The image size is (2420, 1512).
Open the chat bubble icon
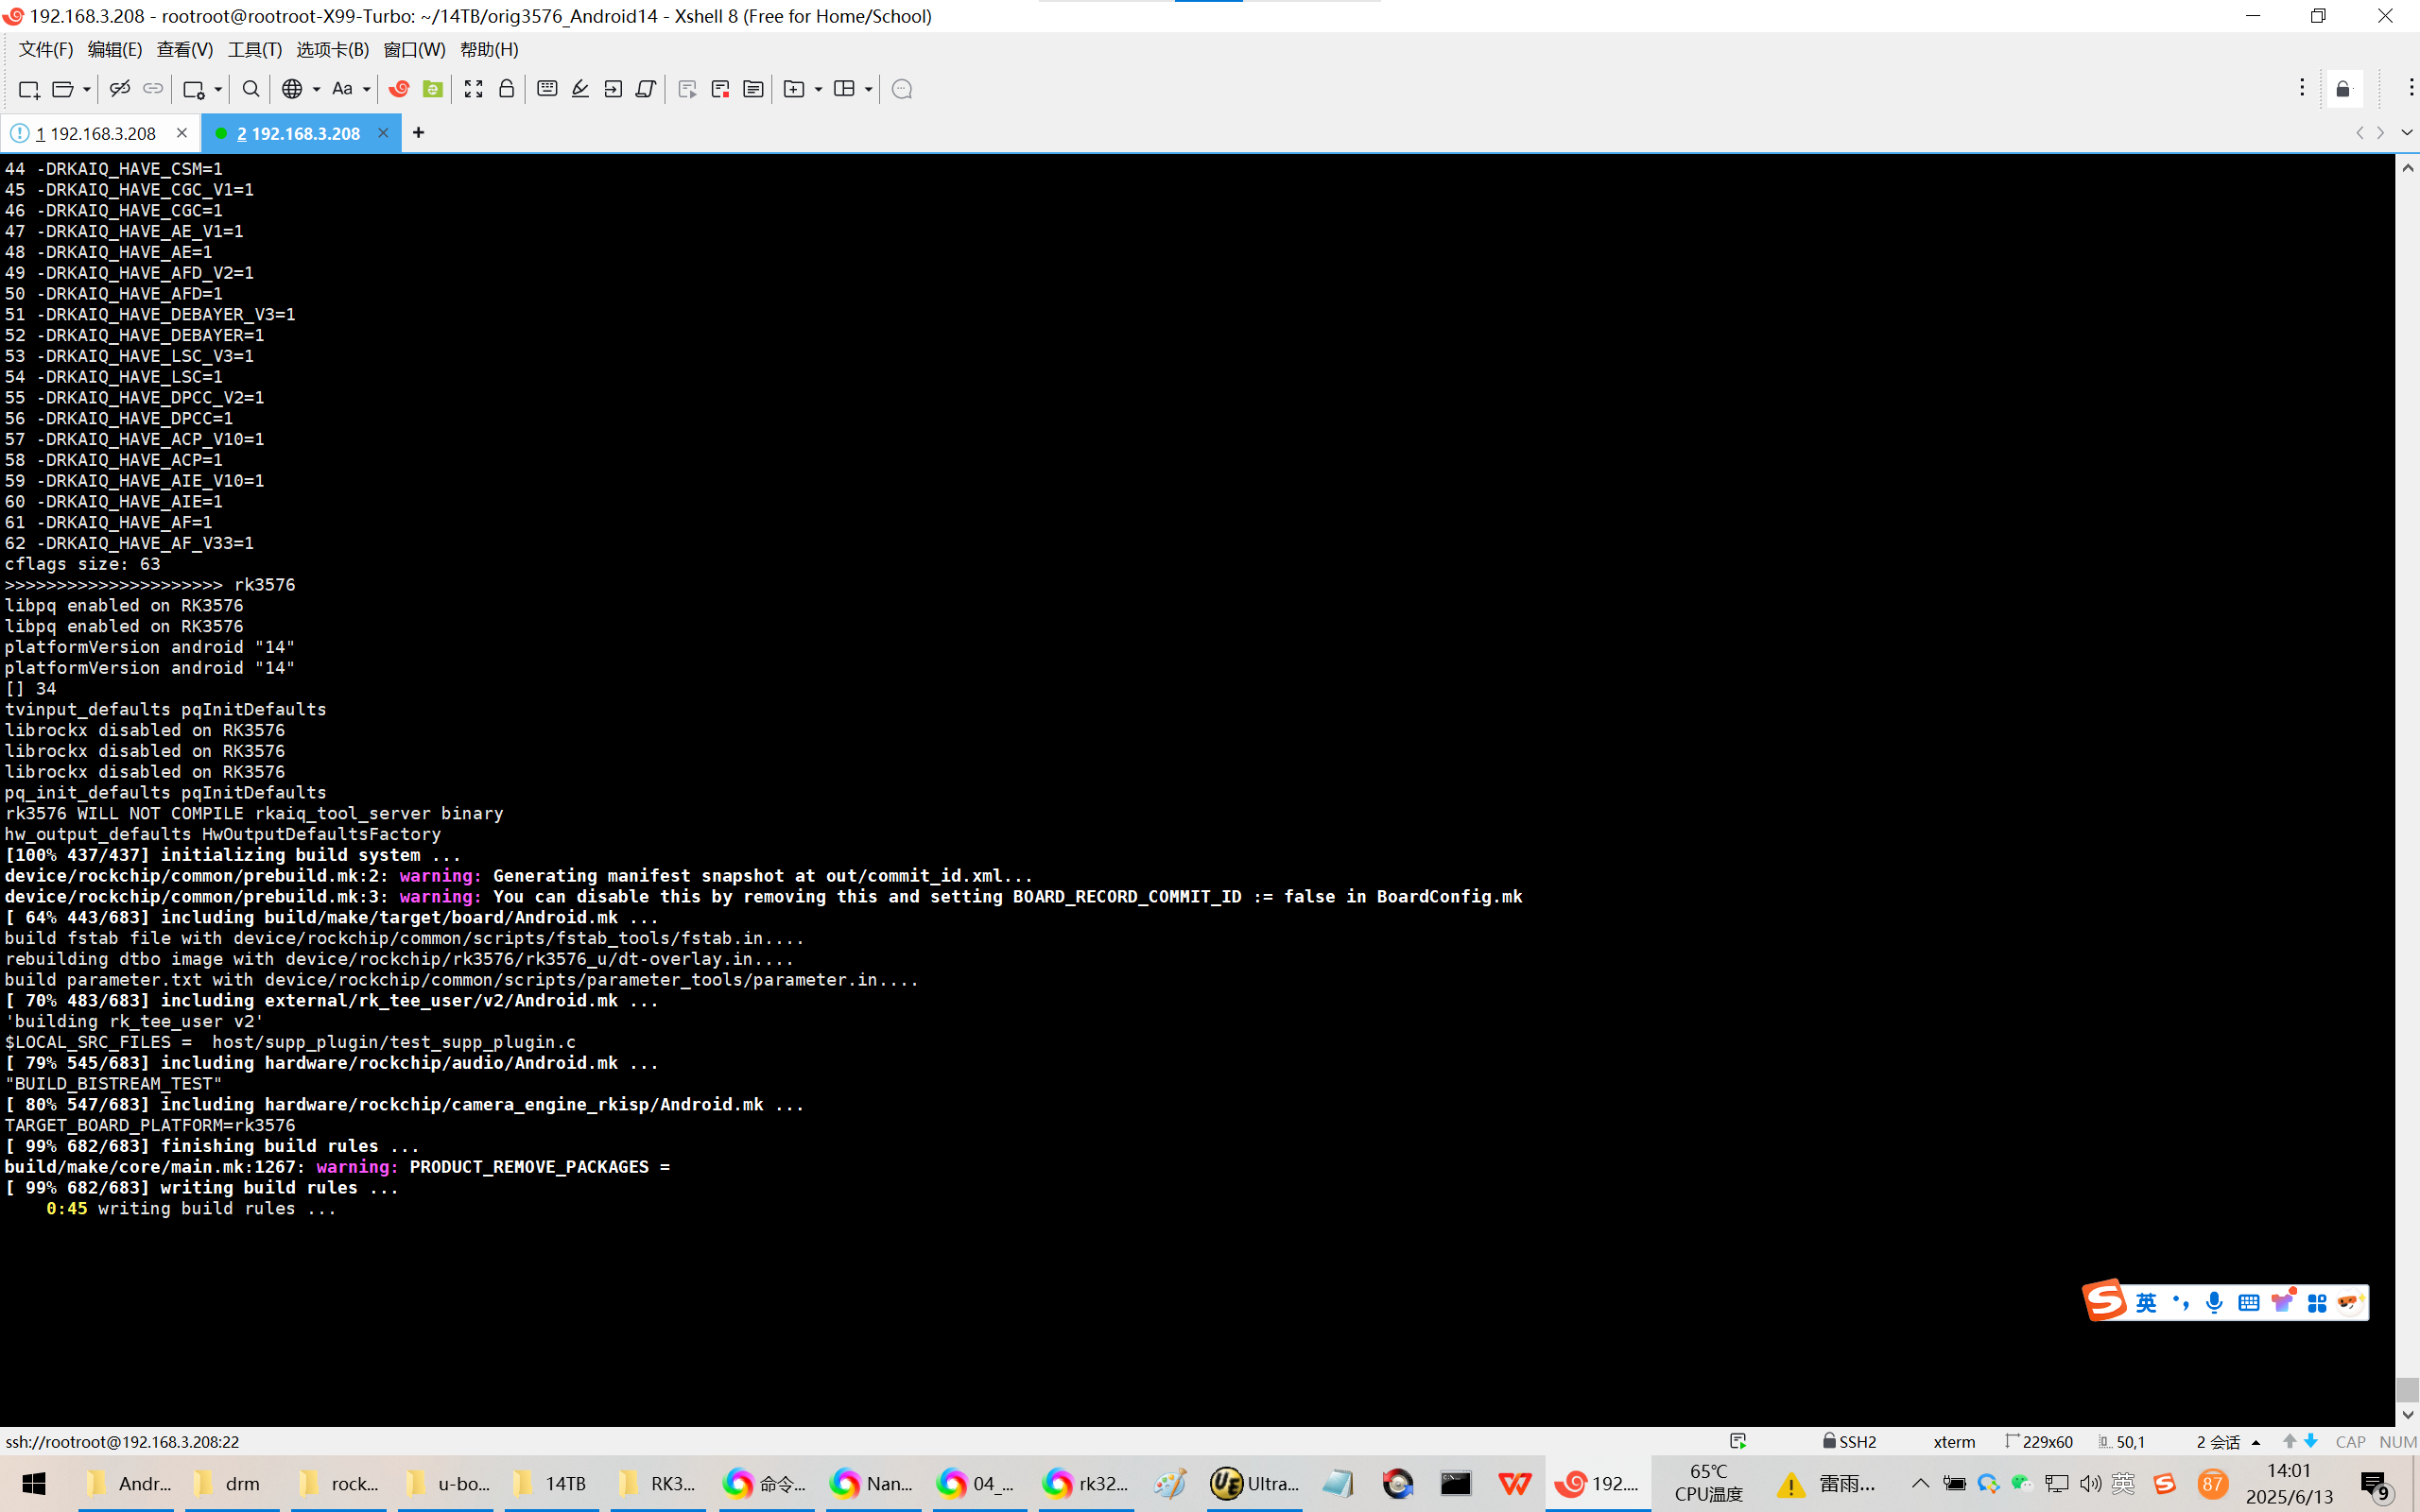tap(901, 89)
